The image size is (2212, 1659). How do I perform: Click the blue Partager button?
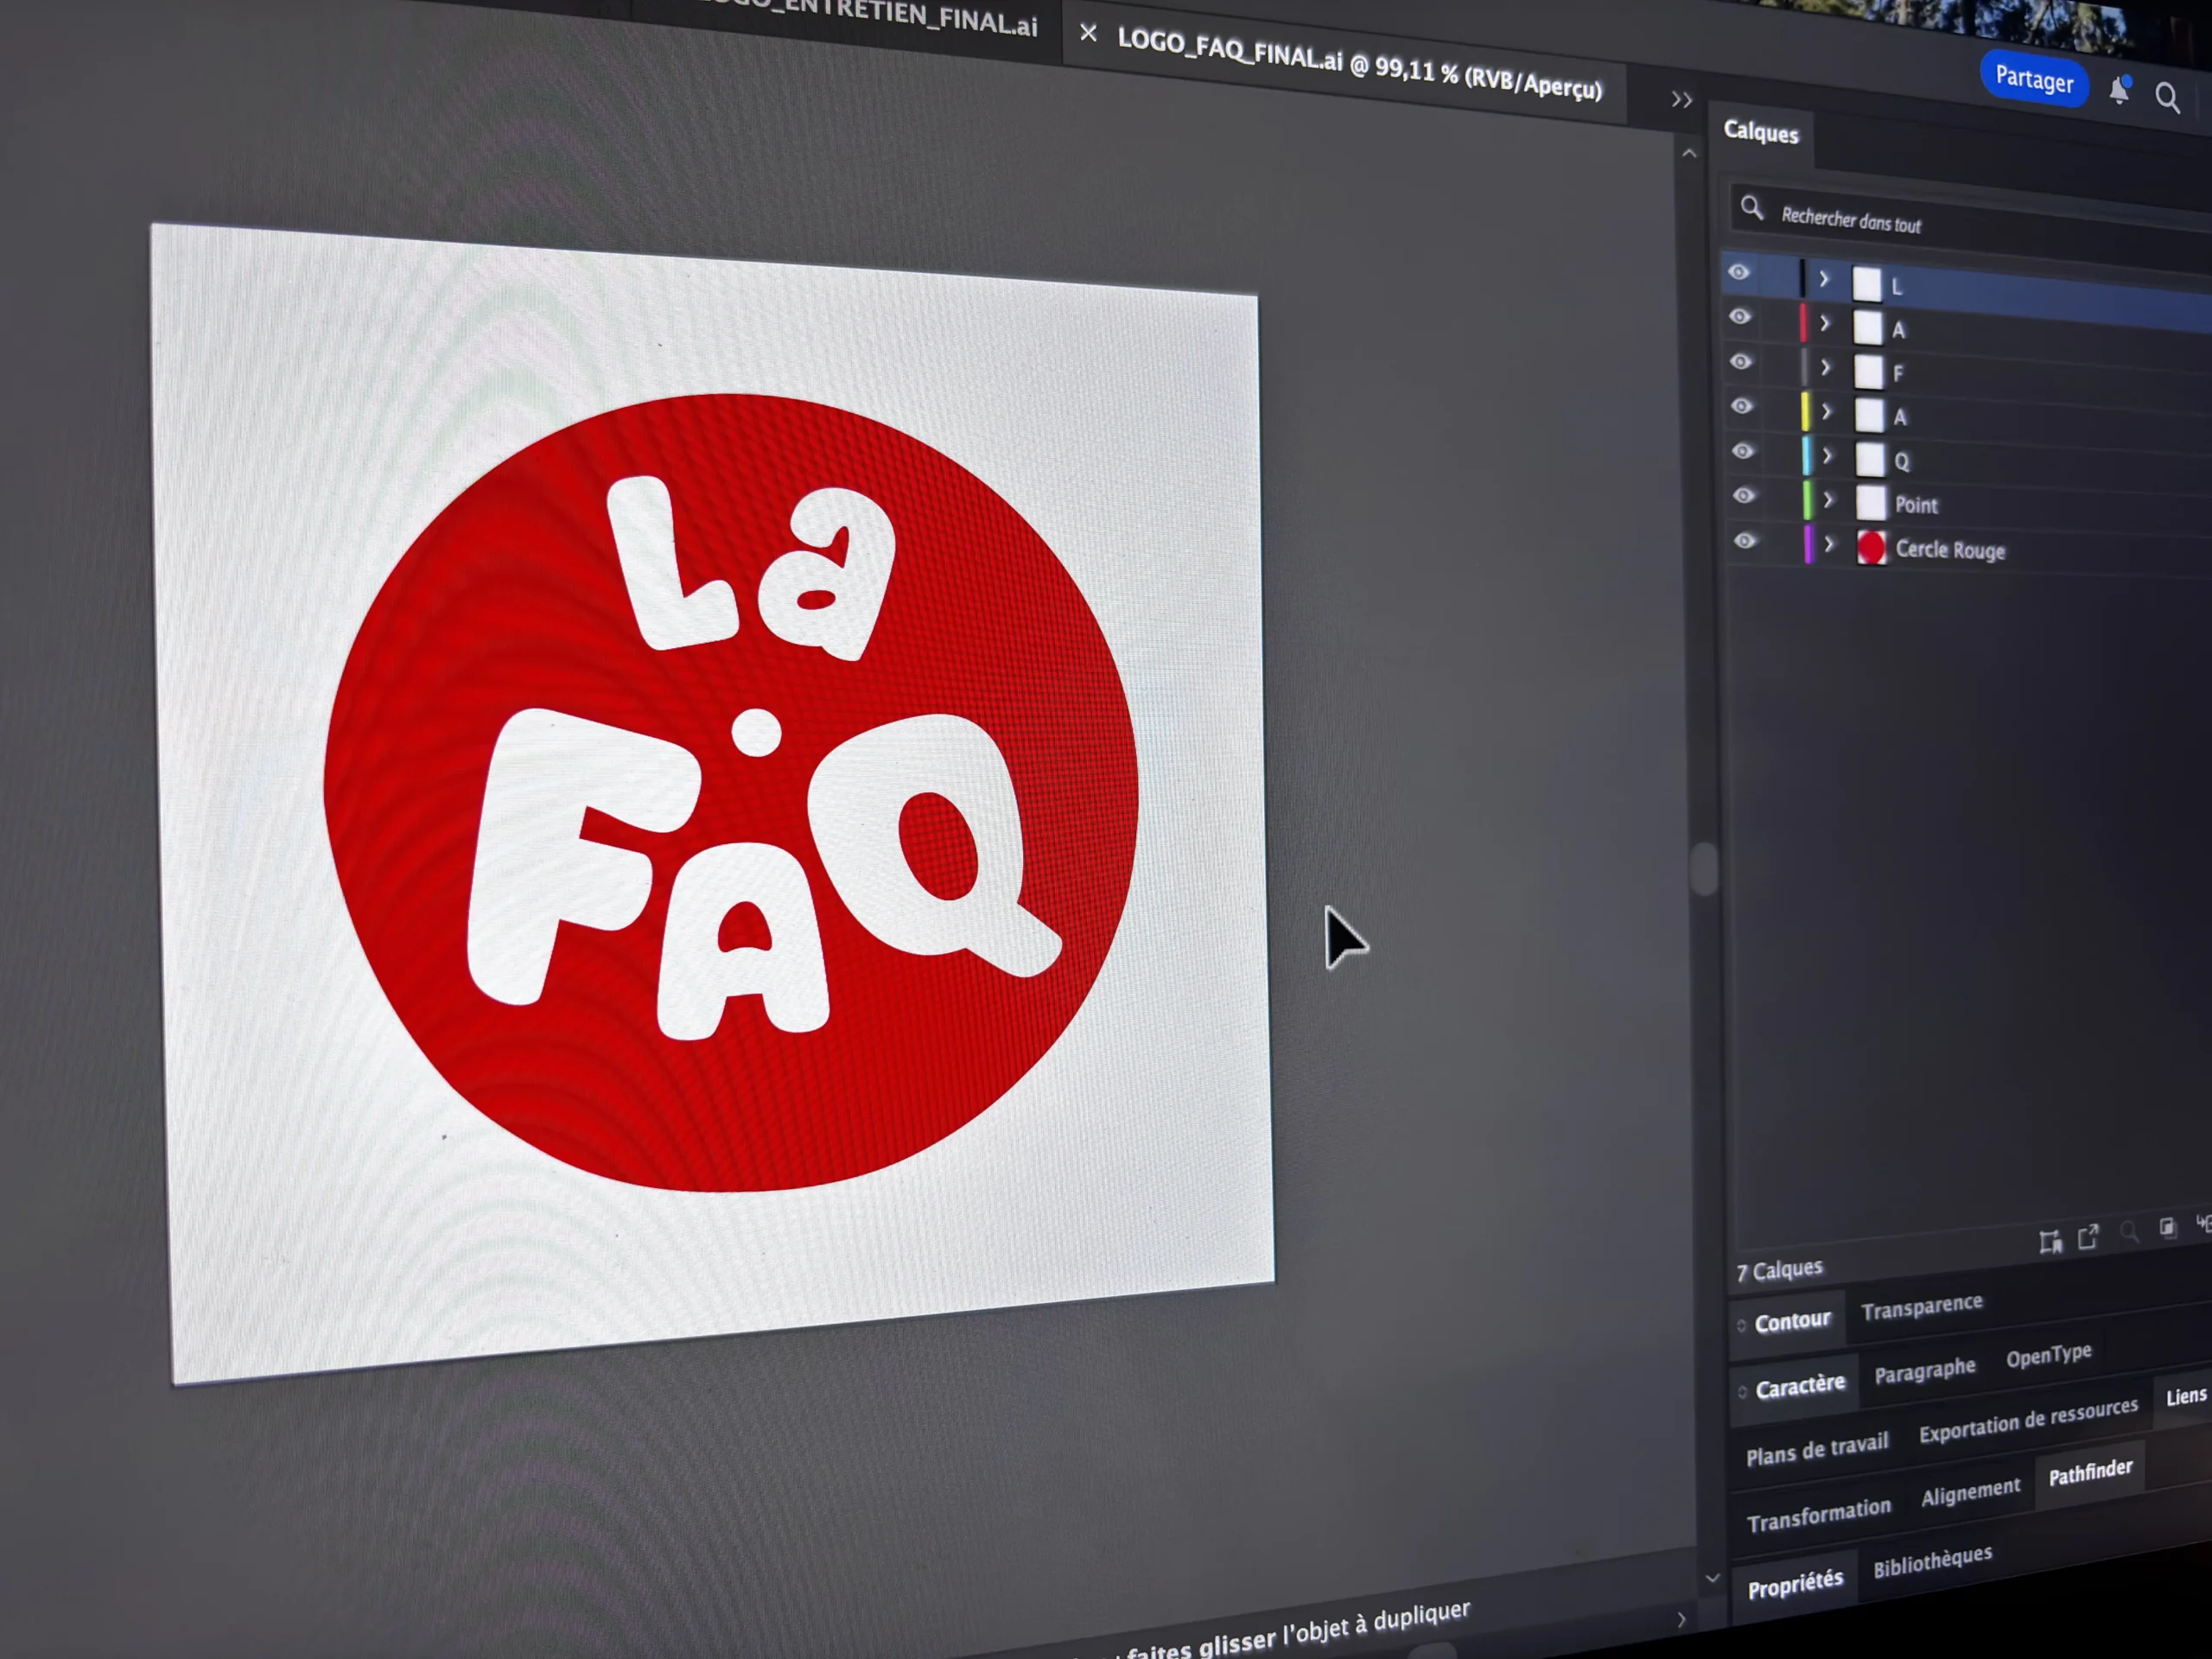coord(2034,78)
